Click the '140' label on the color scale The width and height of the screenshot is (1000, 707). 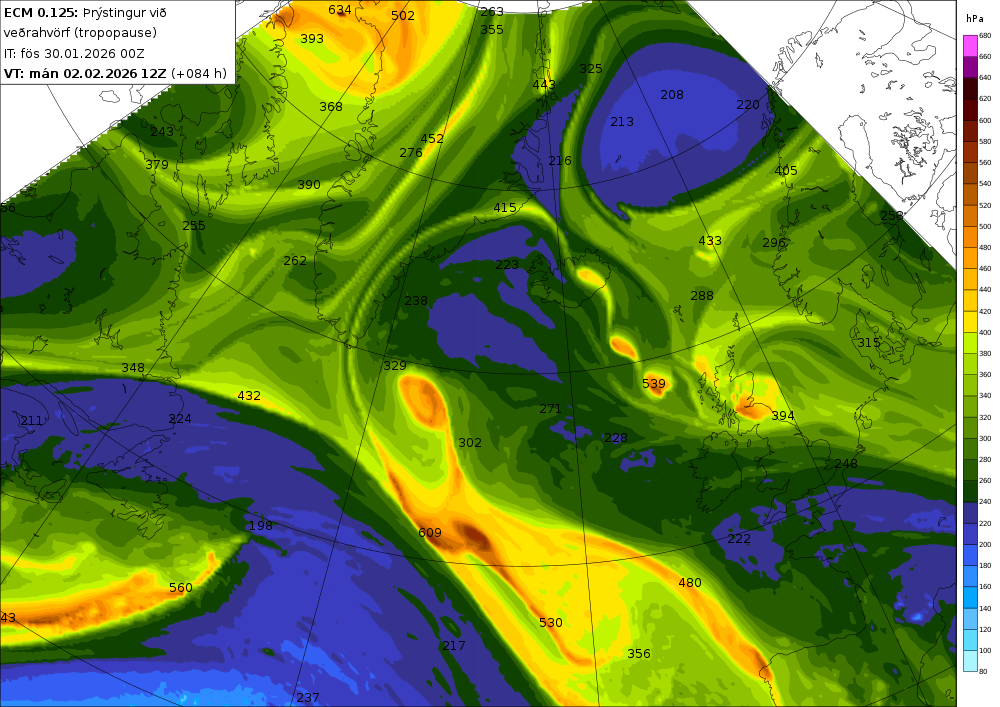(985, 608)
